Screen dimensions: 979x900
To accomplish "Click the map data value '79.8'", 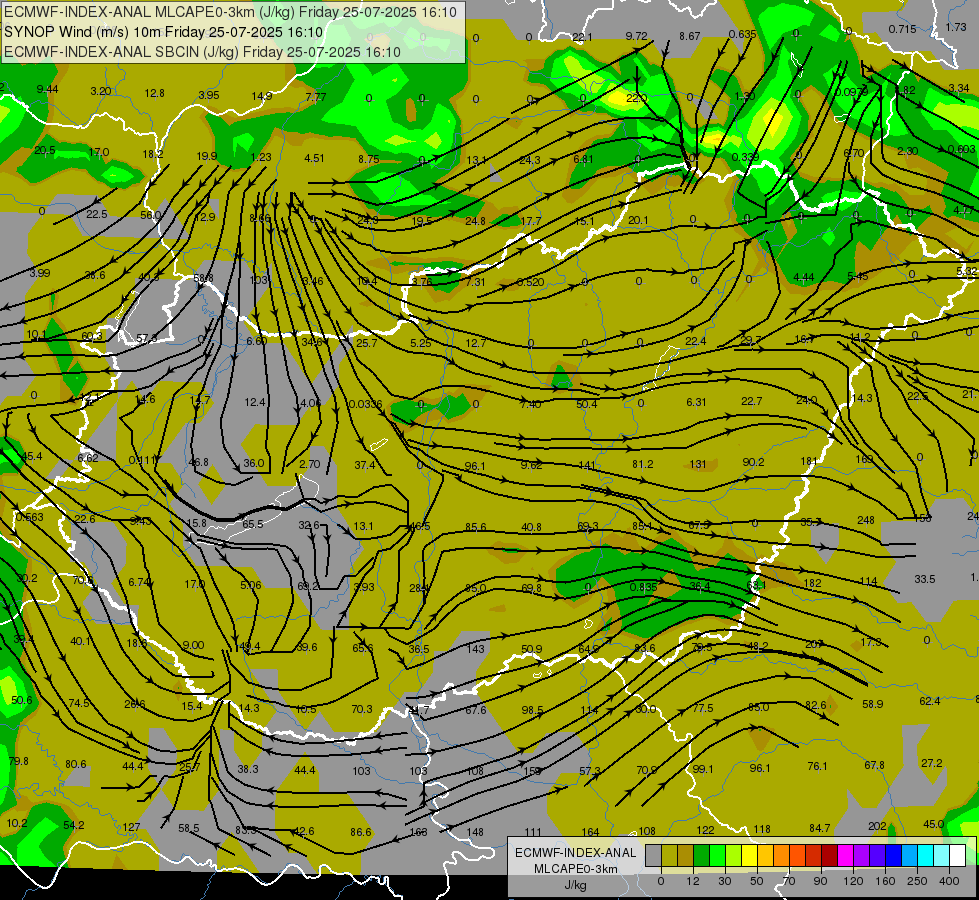I will tap(19, 761).
